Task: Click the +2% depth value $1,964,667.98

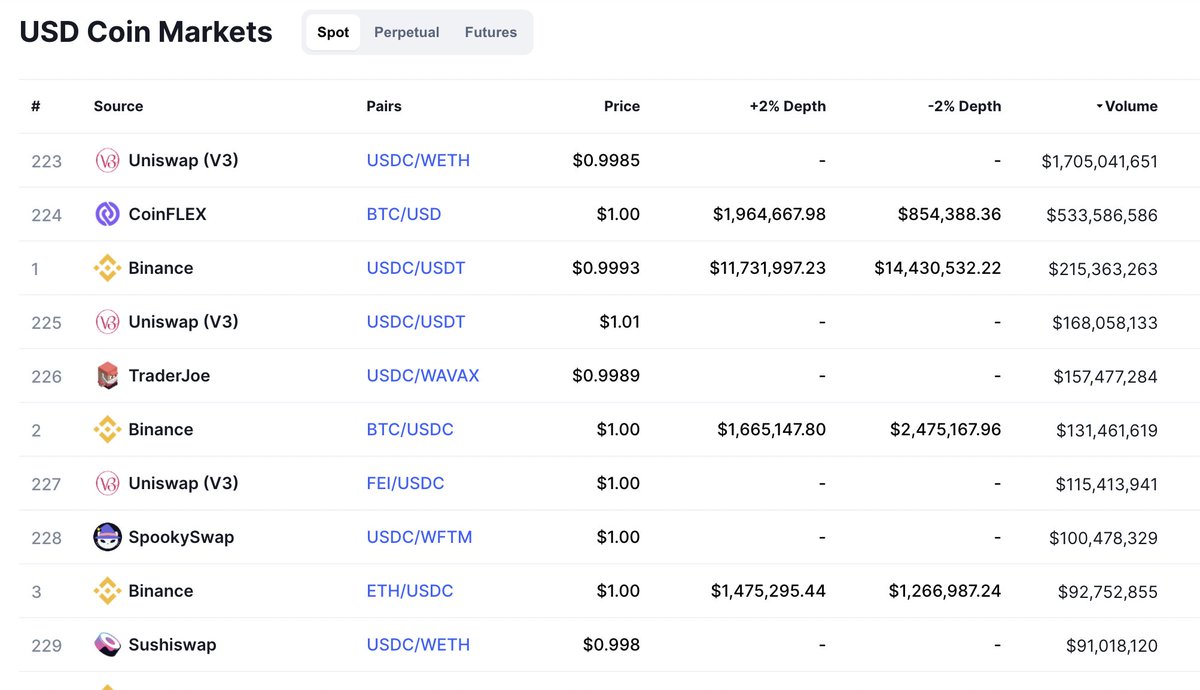Action: [770, 214]
